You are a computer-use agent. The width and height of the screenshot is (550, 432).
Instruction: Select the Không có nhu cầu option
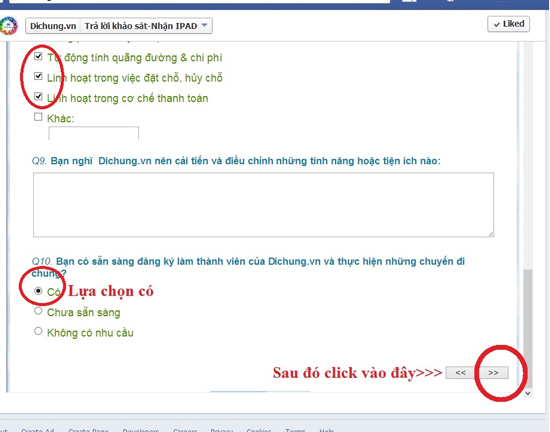[x=38, y=331]
